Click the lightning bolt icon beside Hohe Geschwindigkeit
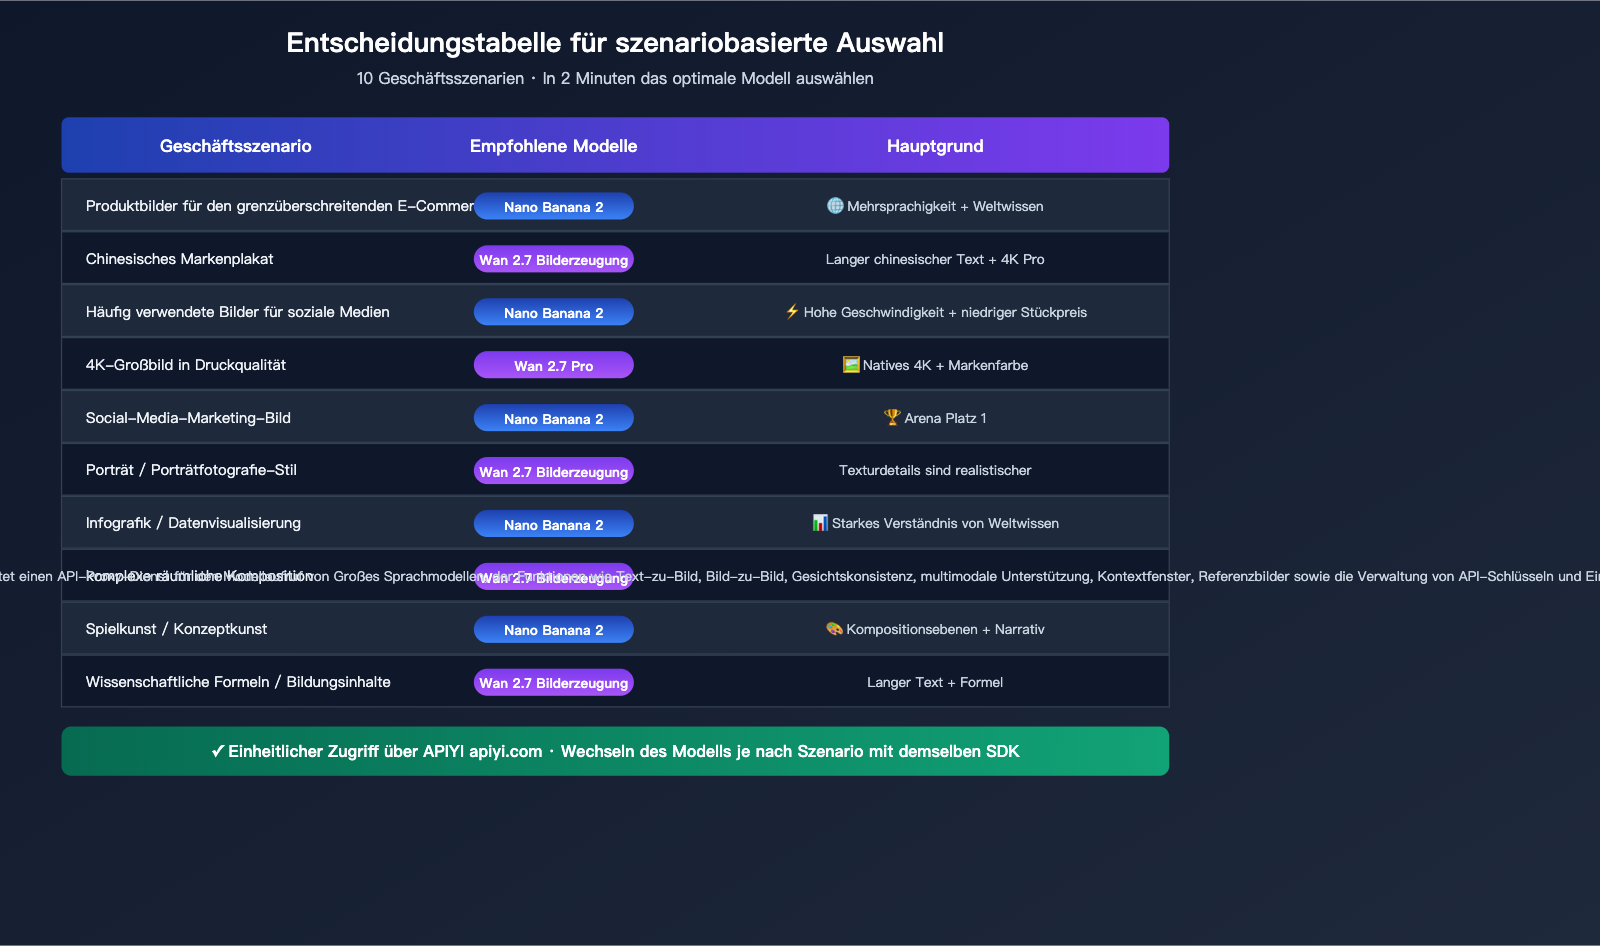Image resolution: width=1600 pixels, height=946 pixels. pos(792,312)
